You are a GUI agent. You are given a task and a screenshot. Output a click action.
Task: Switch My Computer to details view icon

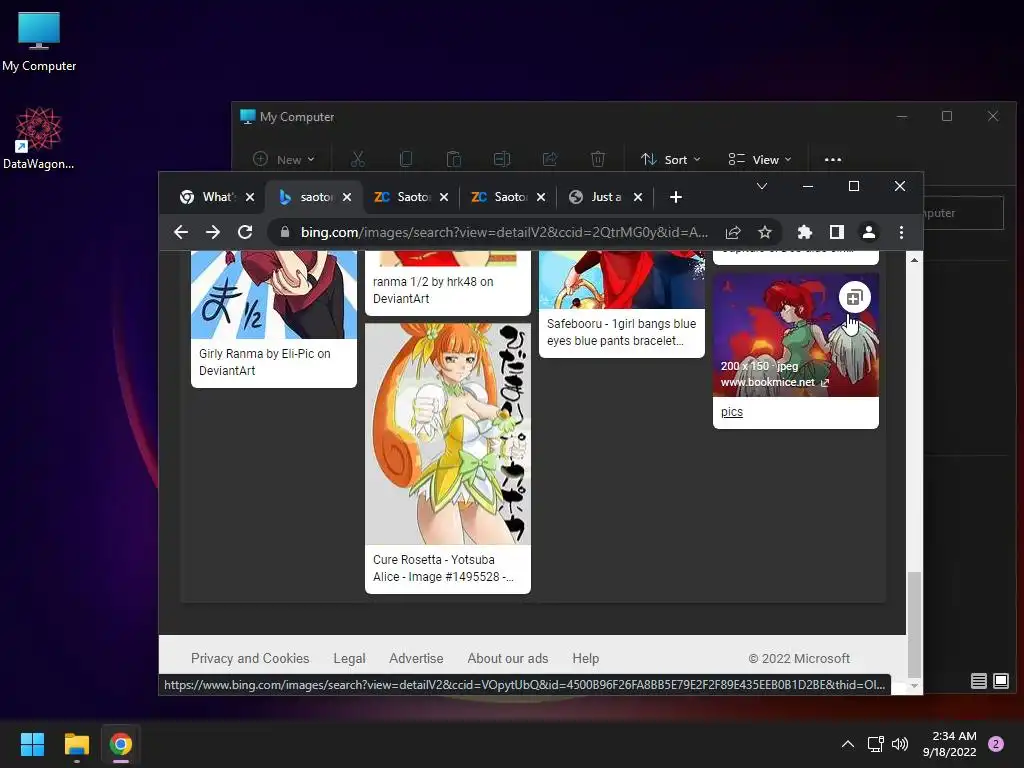978,681
